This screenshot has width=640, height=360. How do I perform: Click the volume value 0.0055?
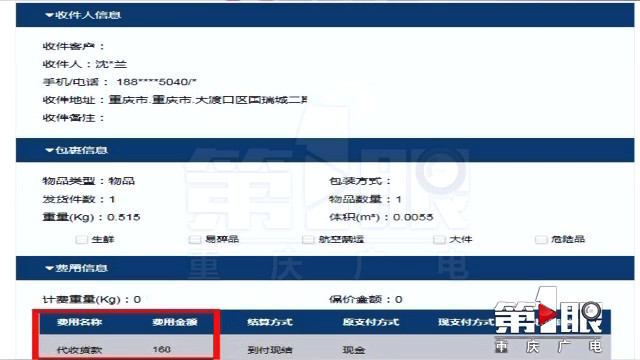tap(413, 217)
